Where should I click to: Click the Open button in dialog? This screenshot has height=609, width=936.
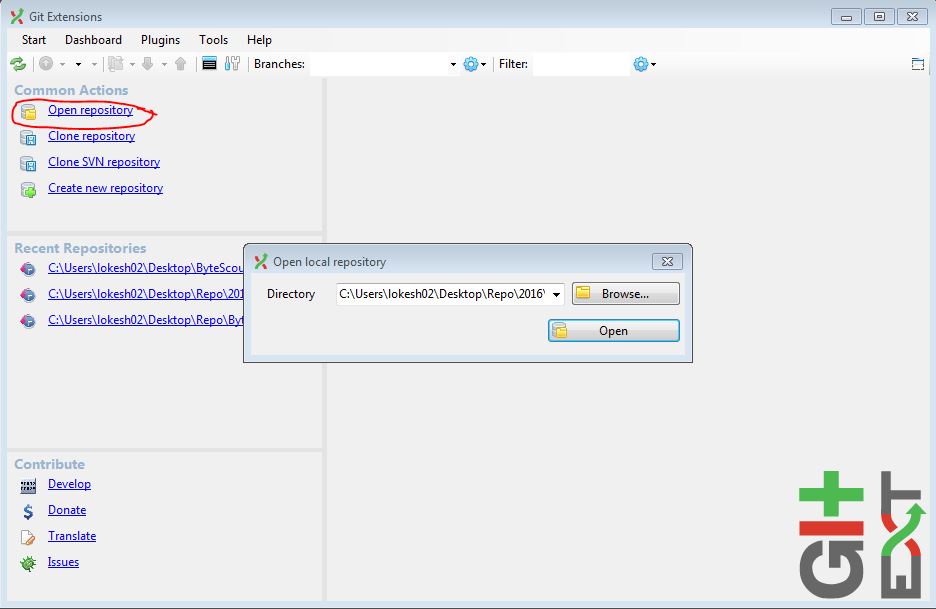pos(614,331)
